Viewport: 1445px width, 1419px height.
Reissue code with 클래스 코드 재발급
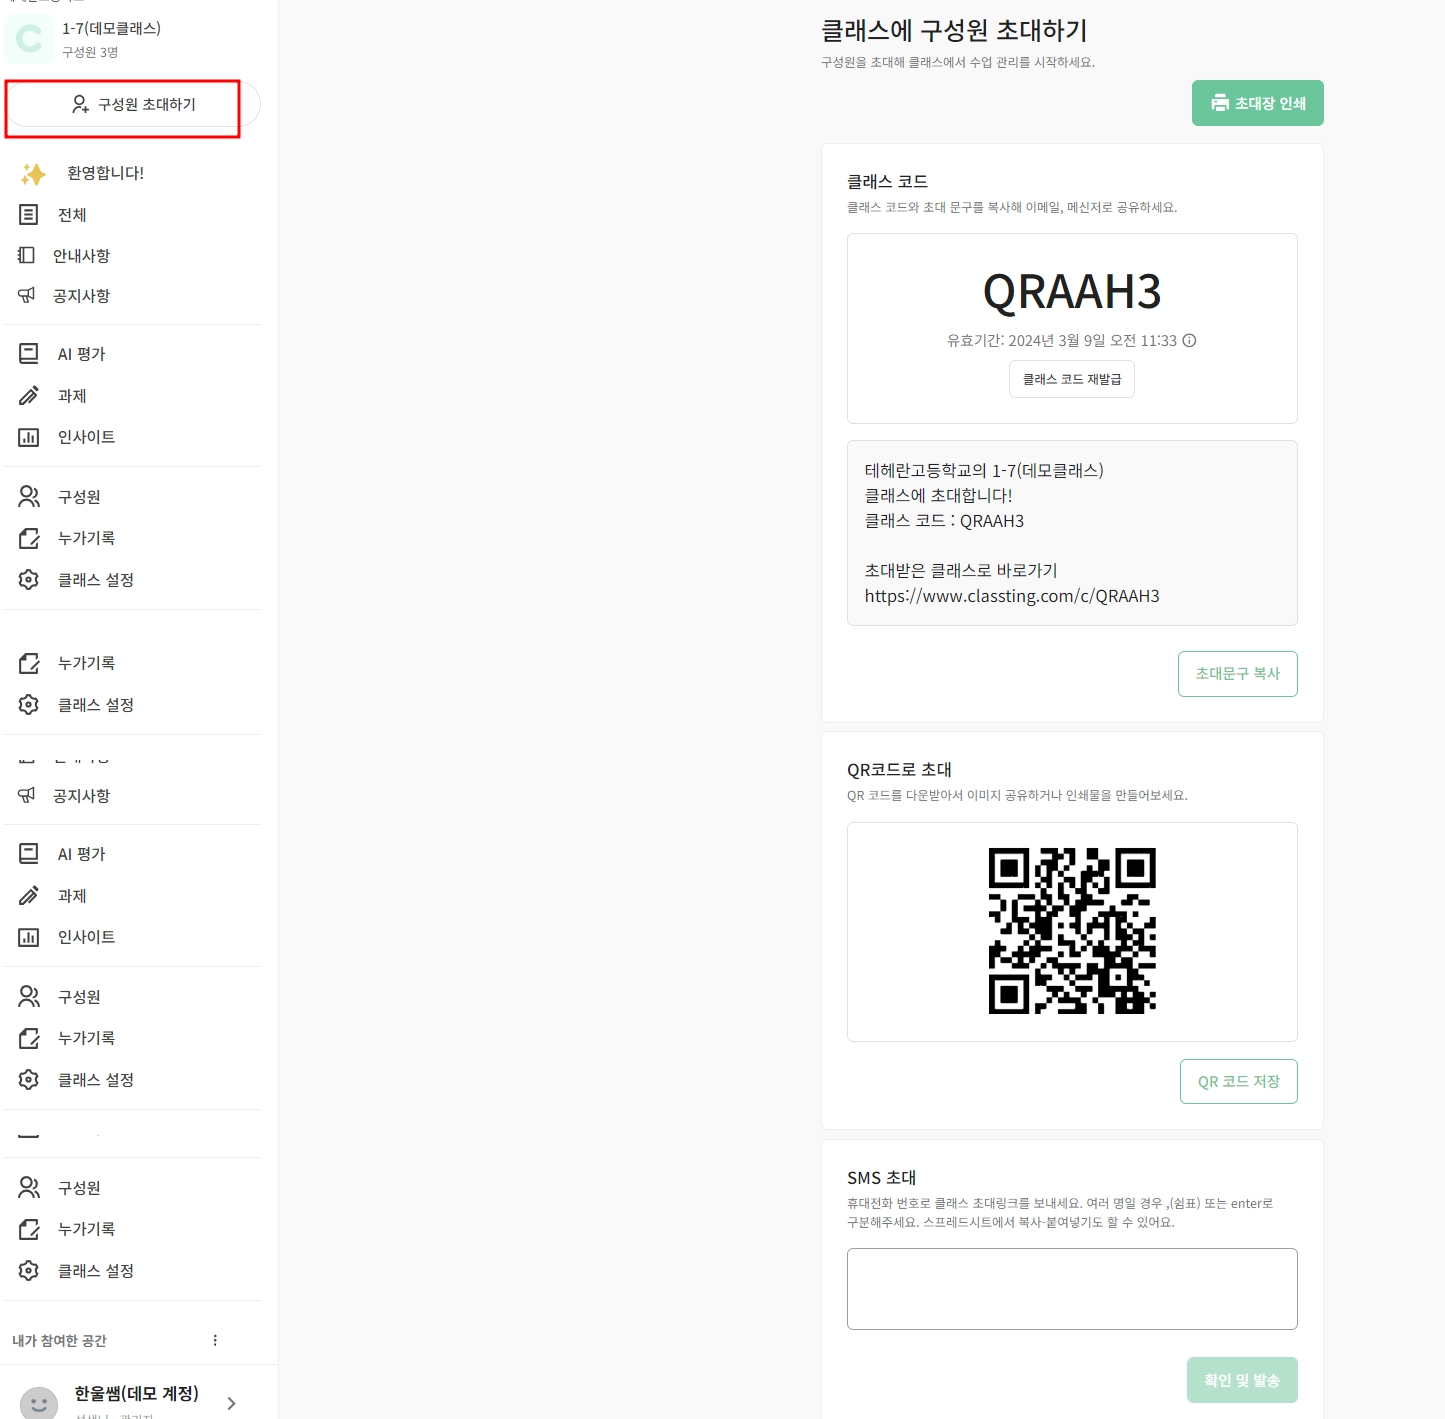pos(1072,379)
